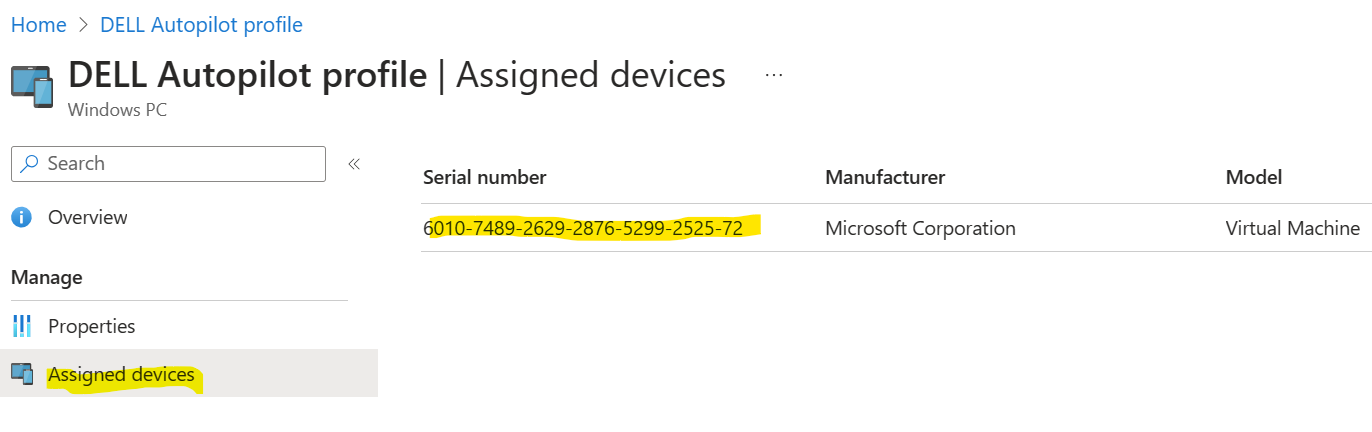Click the Overview info icon

(x=22, y=217)
